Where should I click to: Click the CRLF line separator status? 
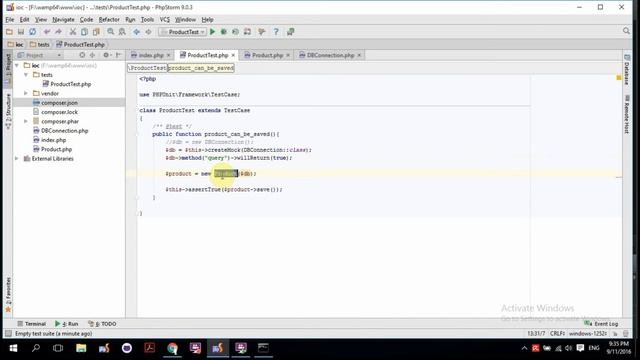(x=557, y=333)
